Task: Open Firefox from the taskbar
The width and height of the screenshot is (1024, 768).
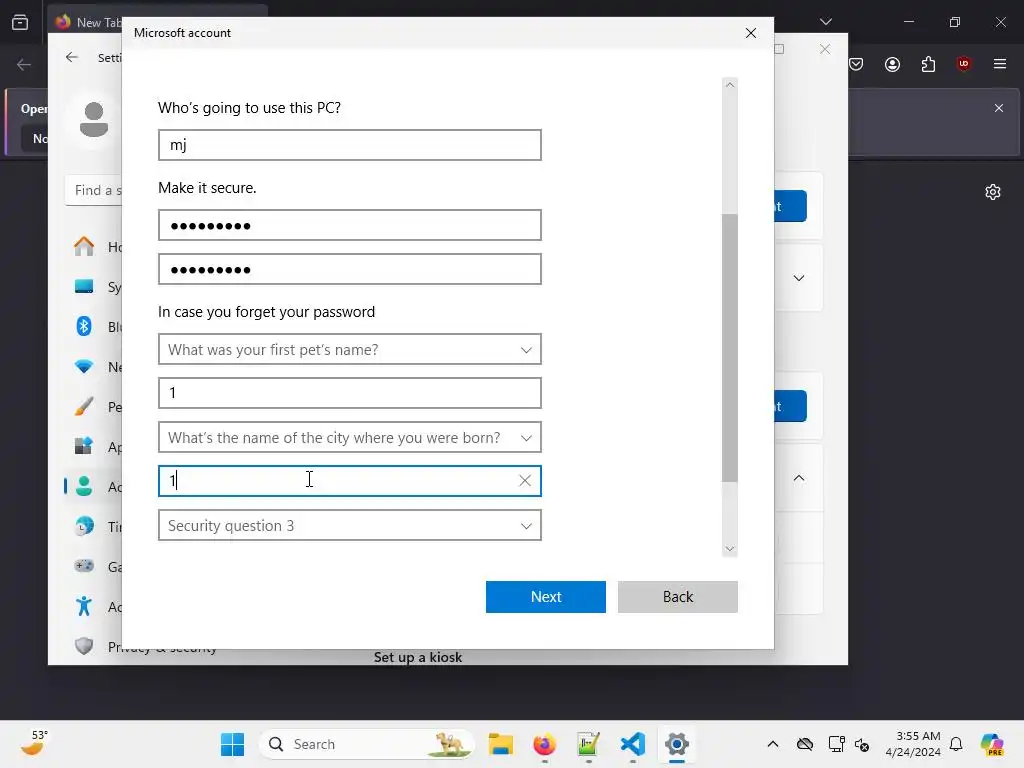Action: tap(545, 744)
